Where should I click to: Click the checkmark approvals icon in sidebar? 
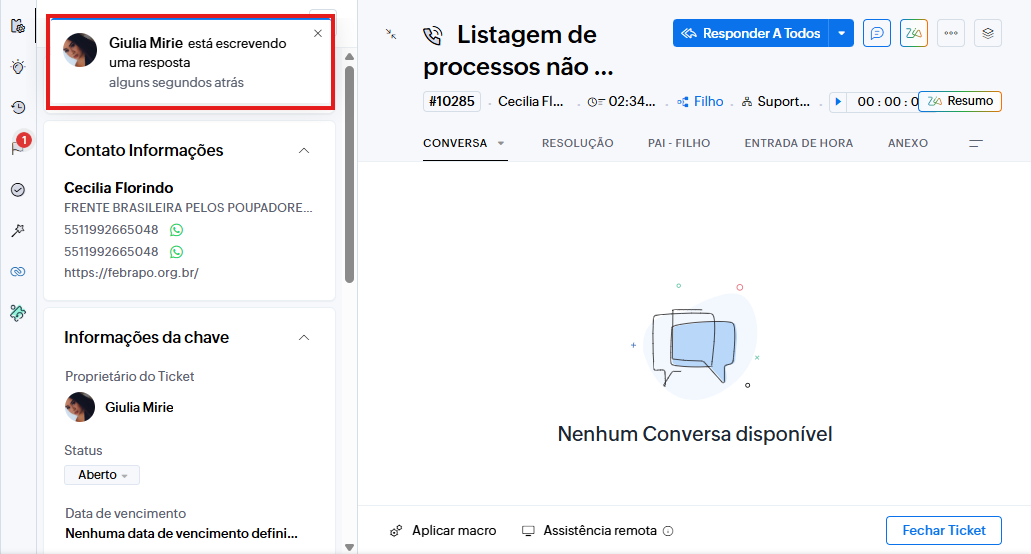[18, 190]
